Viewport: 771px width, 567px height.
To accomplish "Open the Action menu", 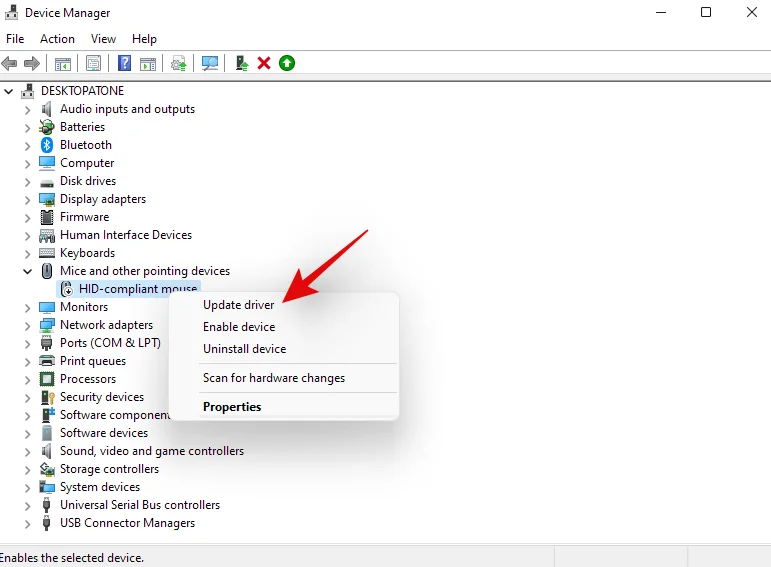I will 58,38.
